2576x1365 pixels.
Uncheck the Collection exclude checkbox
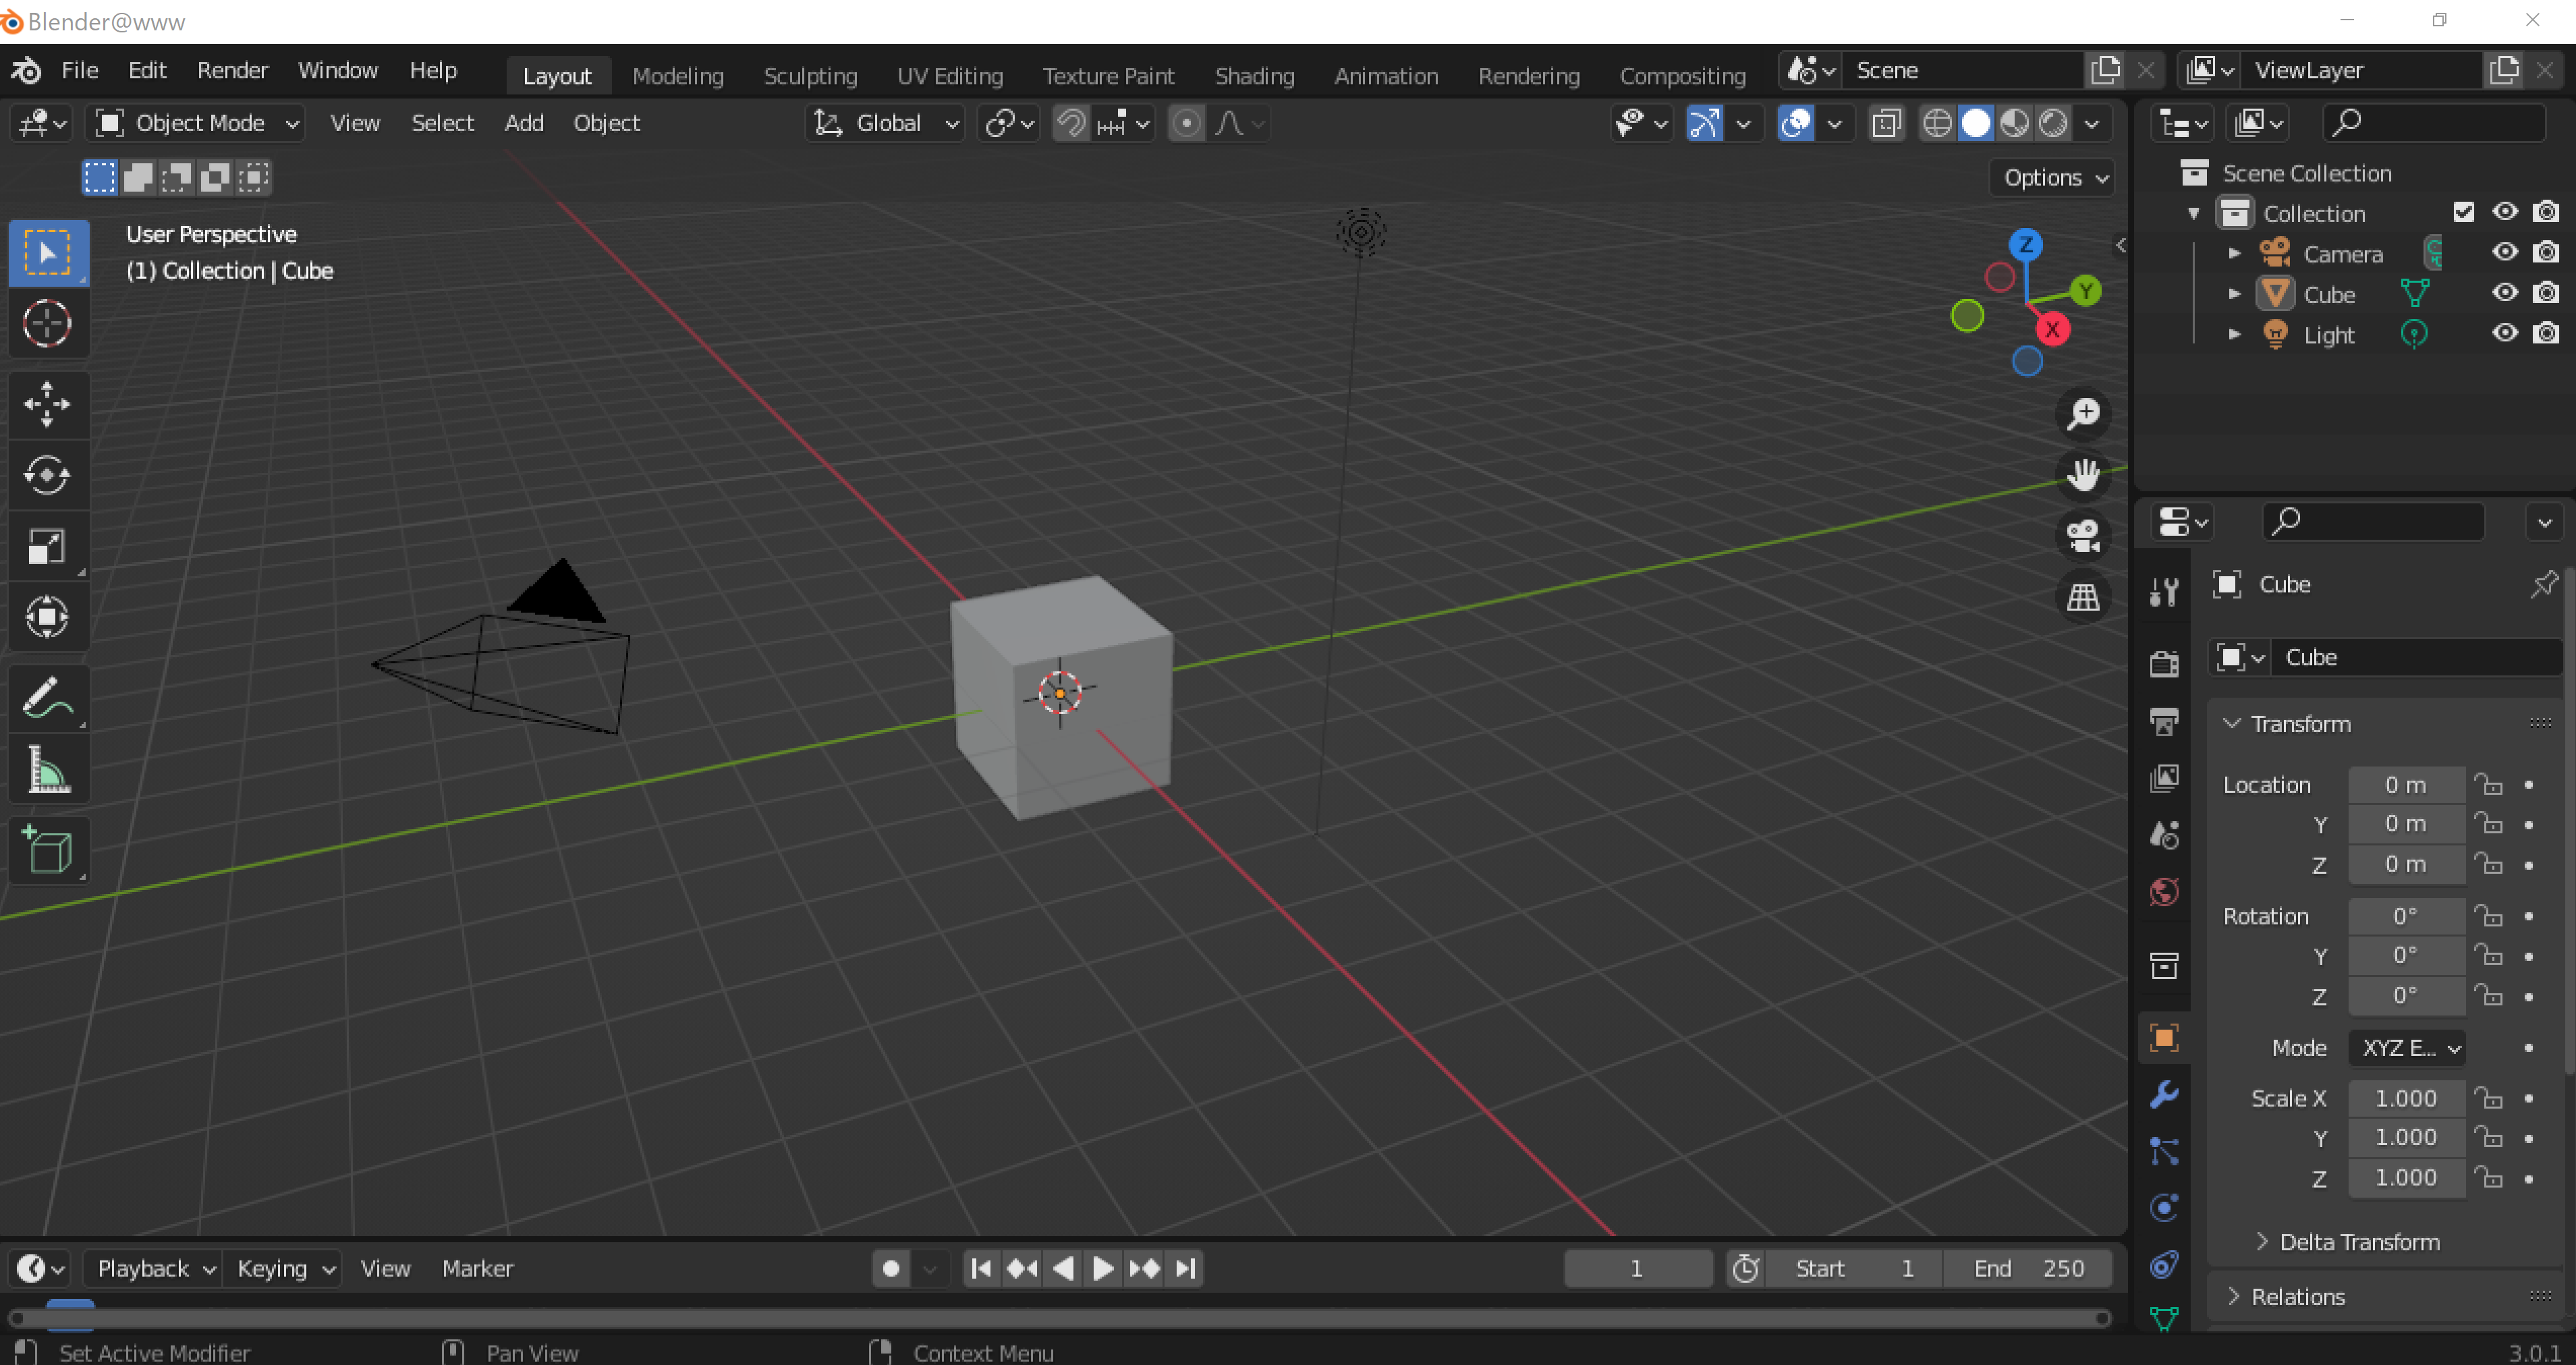tap(2463, 212)
